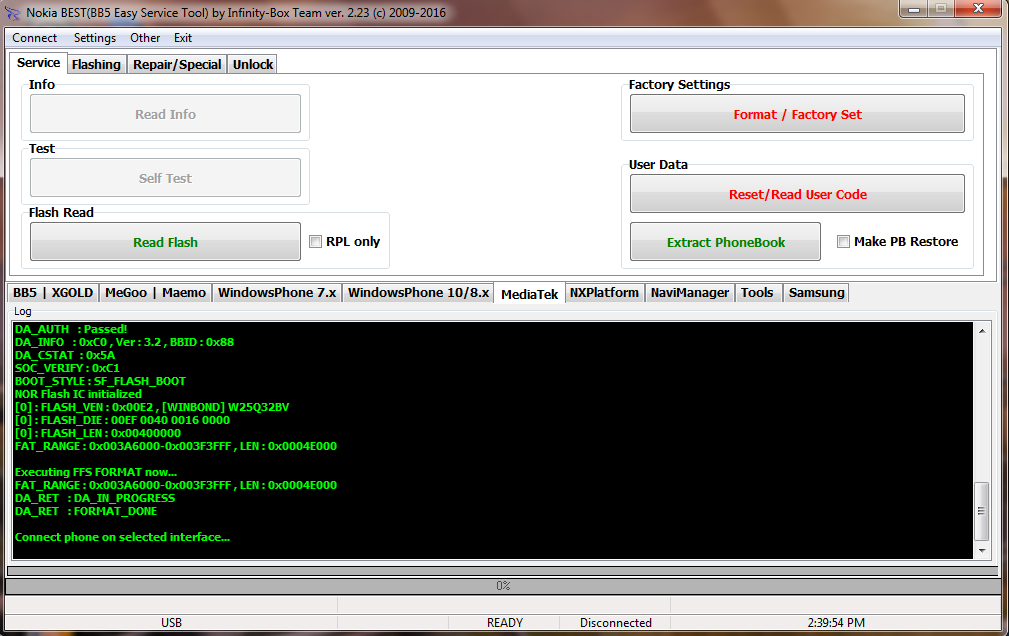This screenshot has width=1009, height=636.
Task: Click the FLASH_VEN WINBOND W25Q32BV log line
Action: tap(152, 407)
